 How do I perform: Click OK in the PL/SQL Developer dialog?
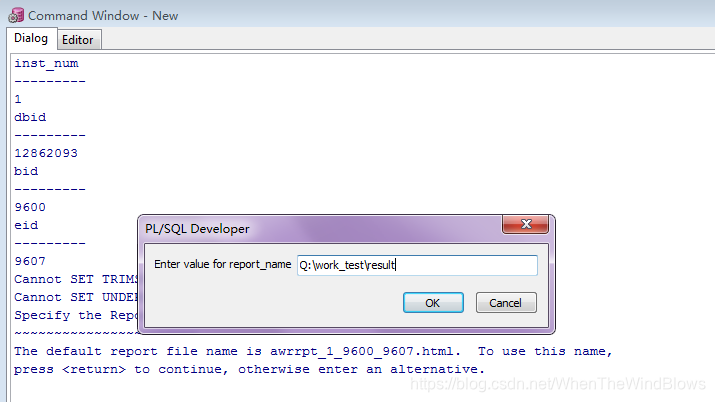[433, 303]
